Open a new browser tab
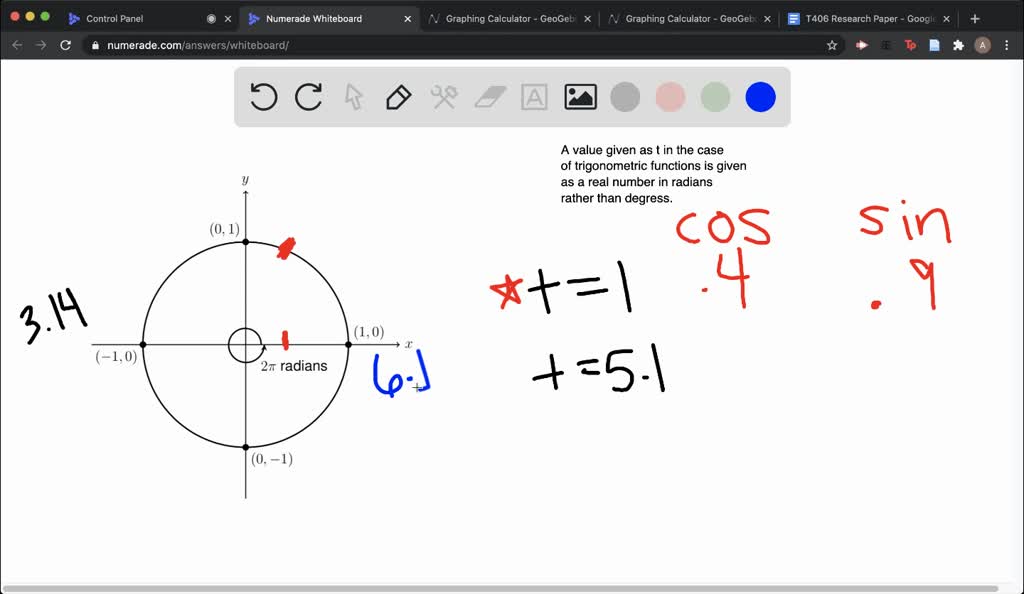The image size is (1024, 594). 975,18
